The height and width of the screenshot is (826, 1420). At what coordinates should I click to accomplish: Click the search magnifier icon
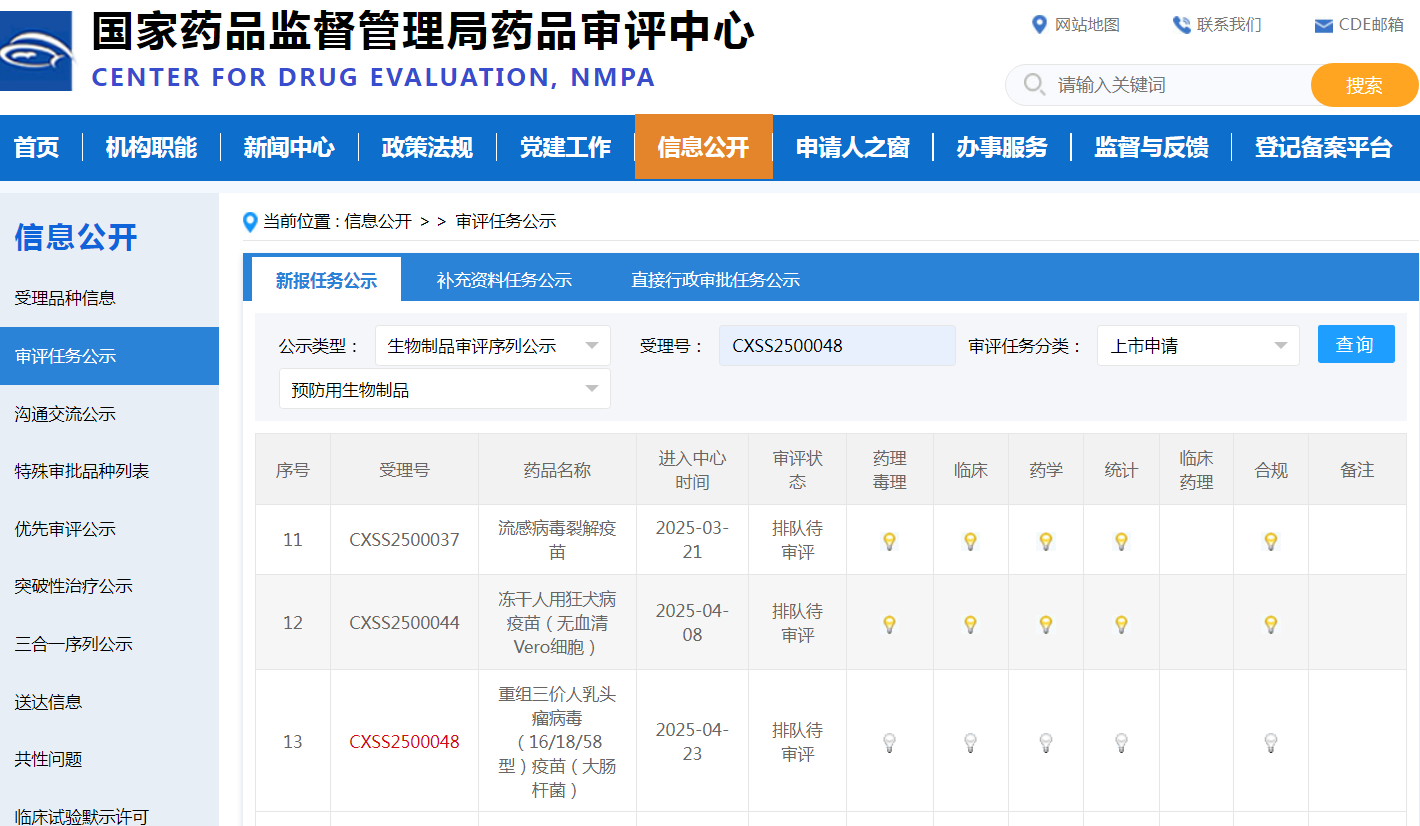coord(1036,85)
